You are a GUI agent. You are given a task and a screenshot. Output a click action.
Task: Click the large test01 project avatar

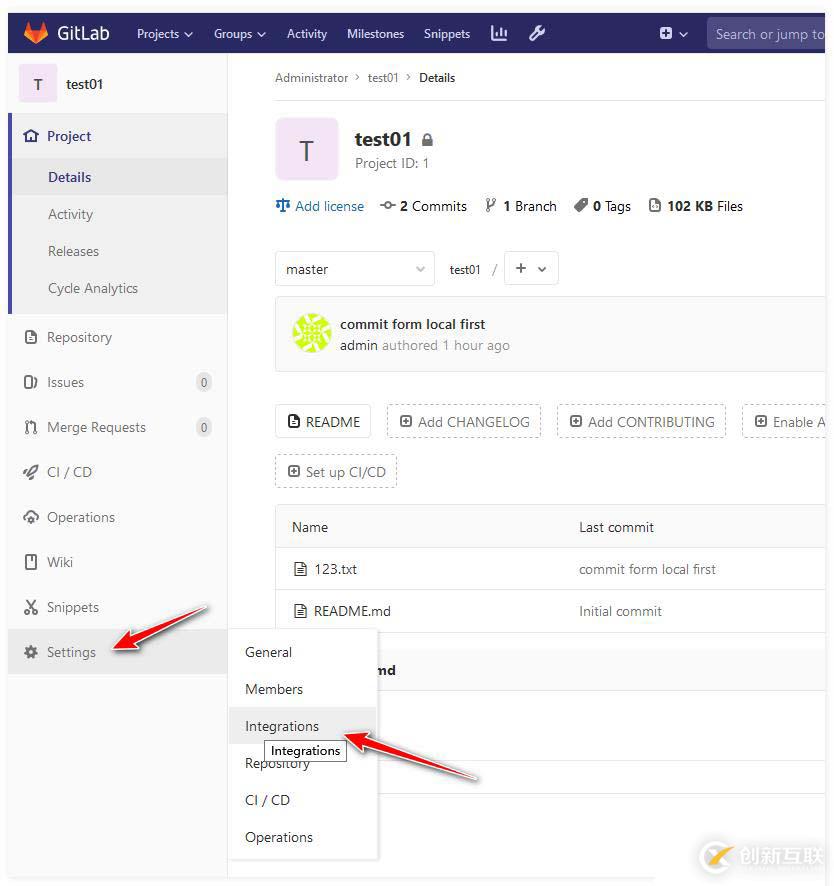[x=306, y=149]
